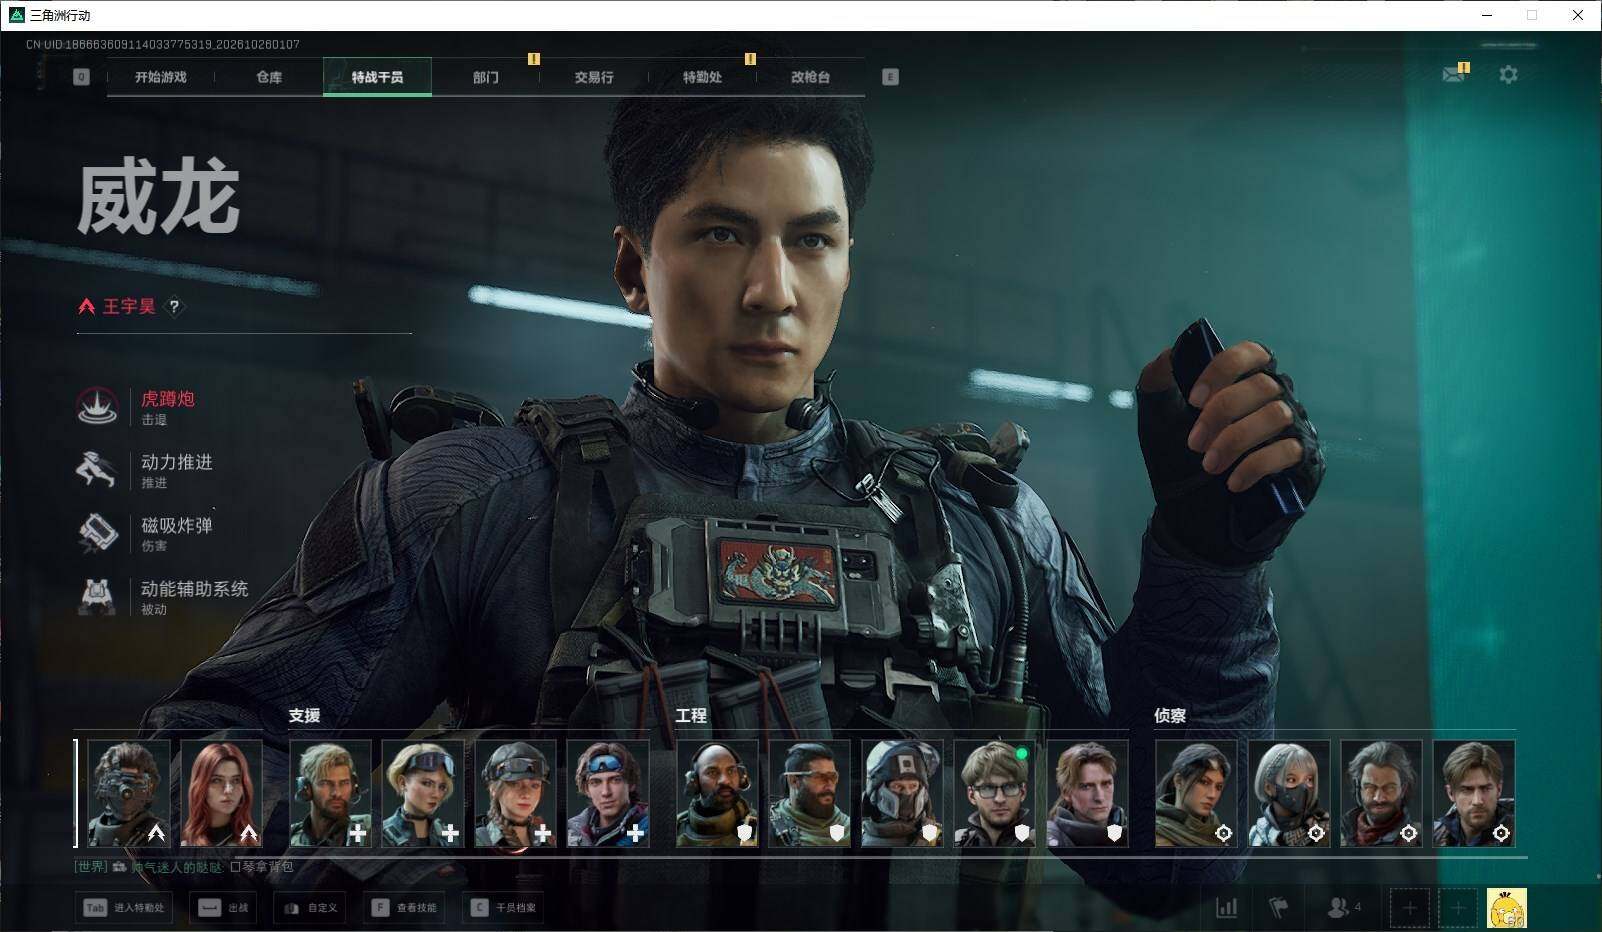Open the friends list icon showing 4
Screen dimensions: 1602x932
[x=1343, y=908]
